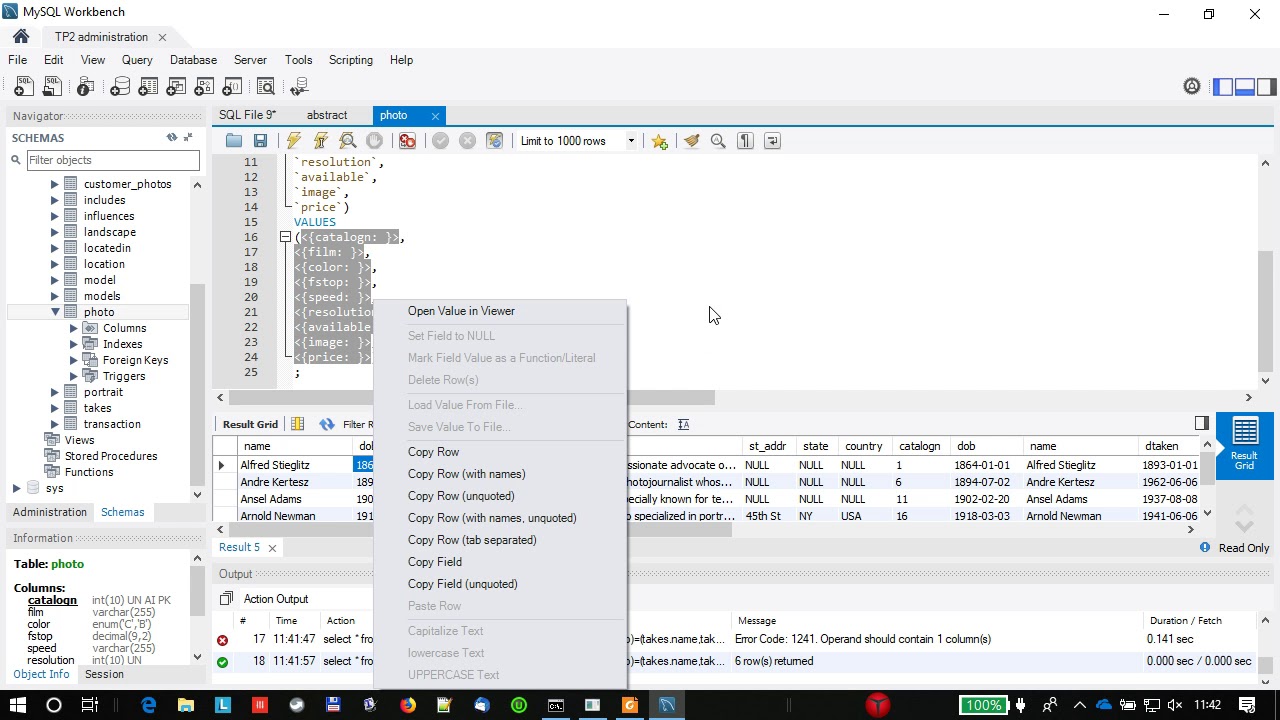Click the create new view icon
The height and width of the screenshot is (720, 1280).
pos(176,87)
